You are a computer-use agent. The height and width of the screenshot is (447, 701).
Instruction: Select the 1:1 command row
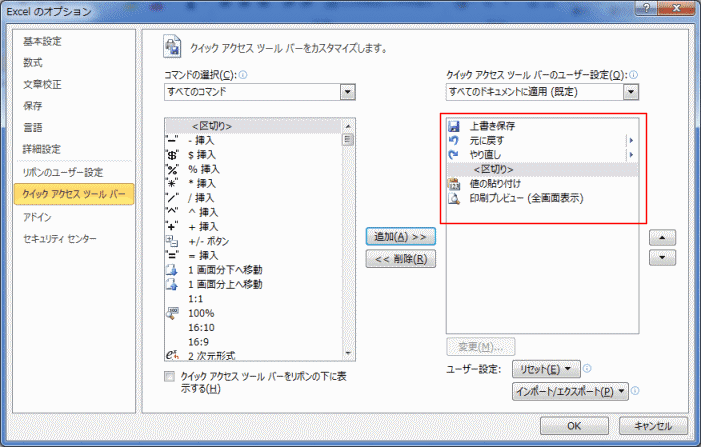click(x=253, y=299)
